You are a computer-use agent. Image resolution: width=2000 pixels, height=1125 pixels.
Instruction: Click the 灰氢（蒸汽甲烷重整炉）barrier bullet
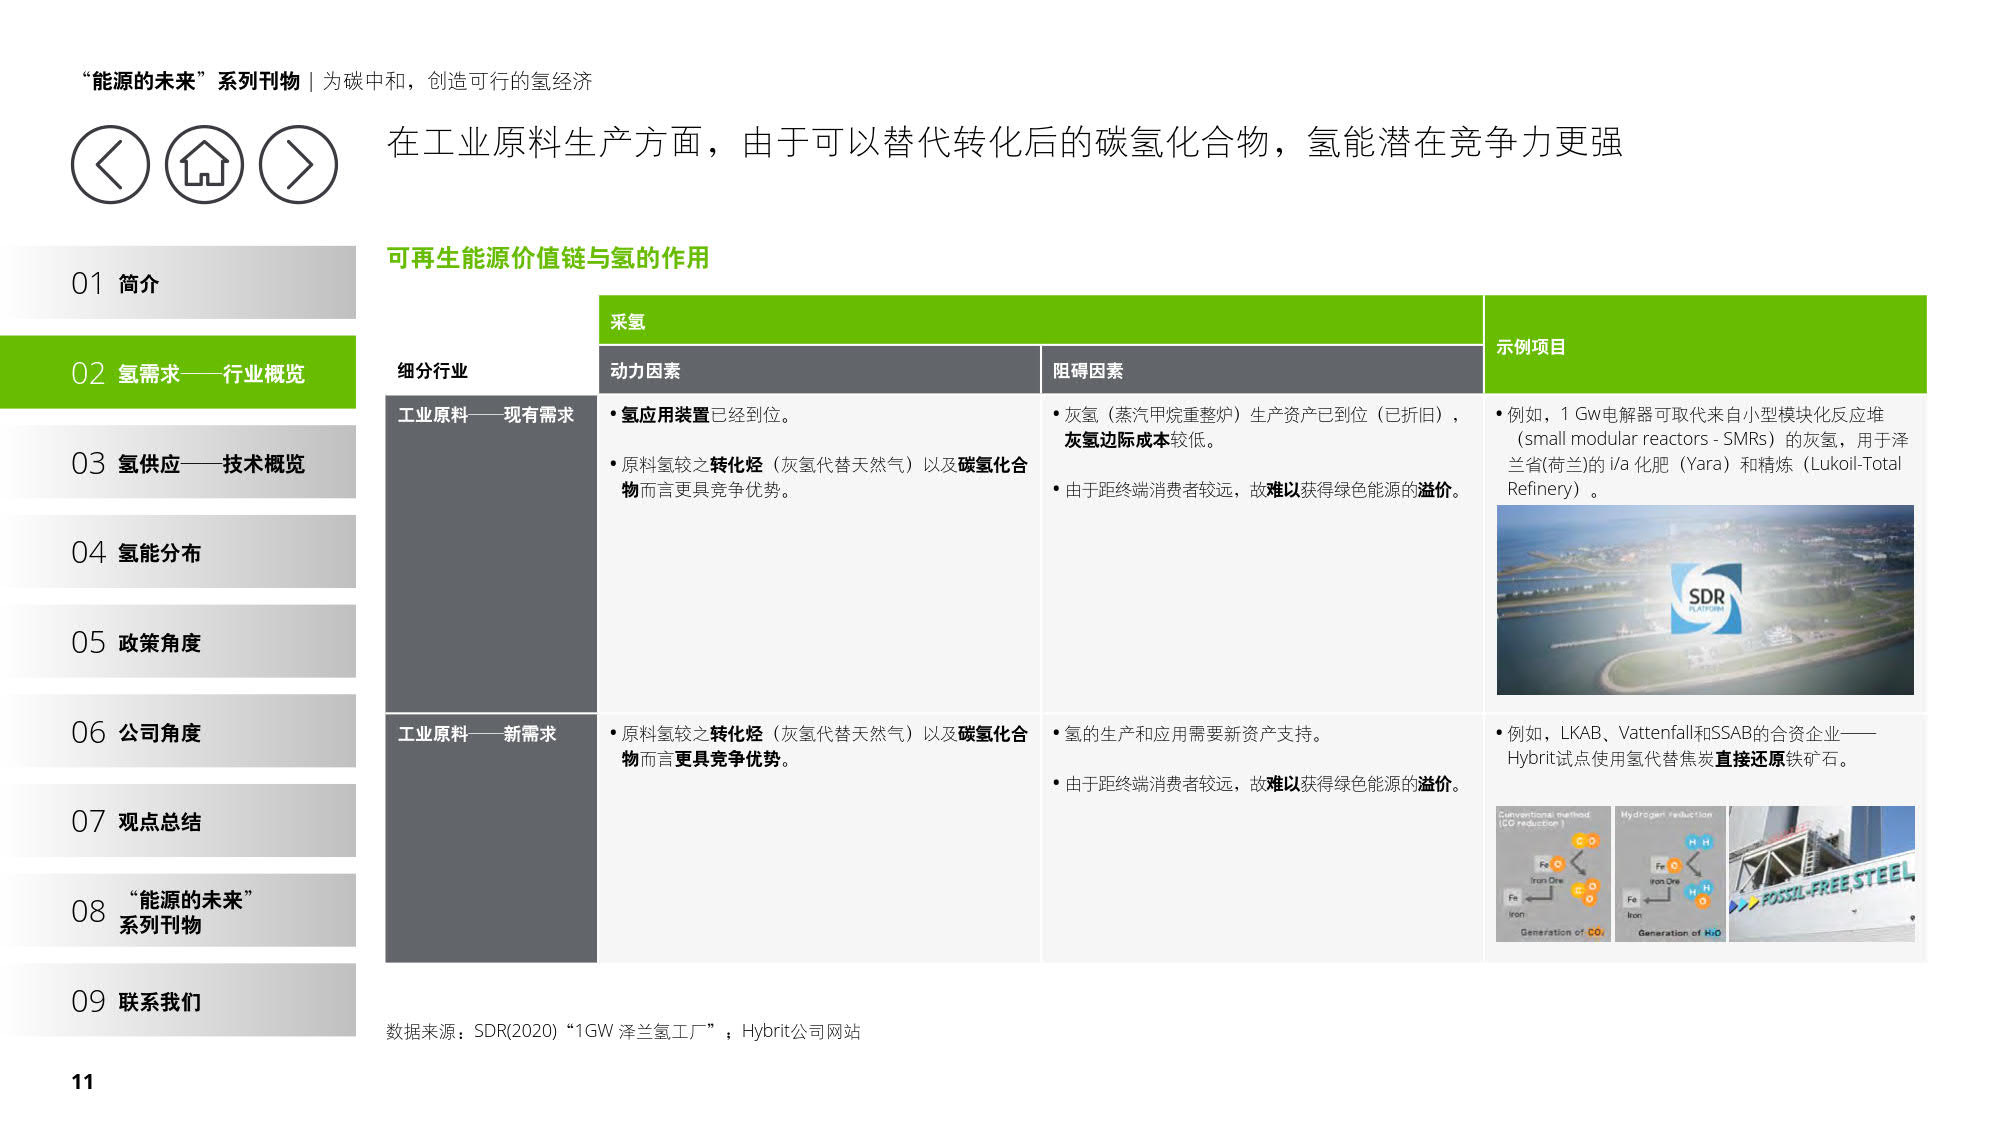tap(1259, 427)
